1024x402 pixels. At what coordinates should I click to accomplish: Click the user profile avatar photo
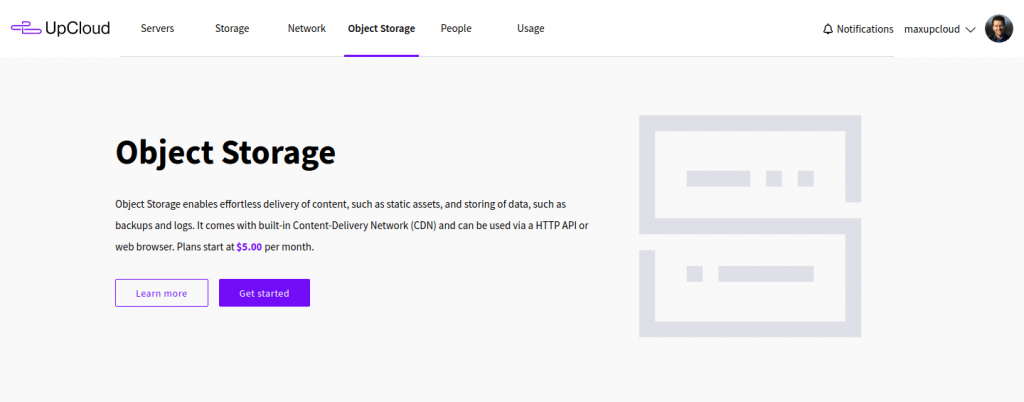click(x=998, y=29)
